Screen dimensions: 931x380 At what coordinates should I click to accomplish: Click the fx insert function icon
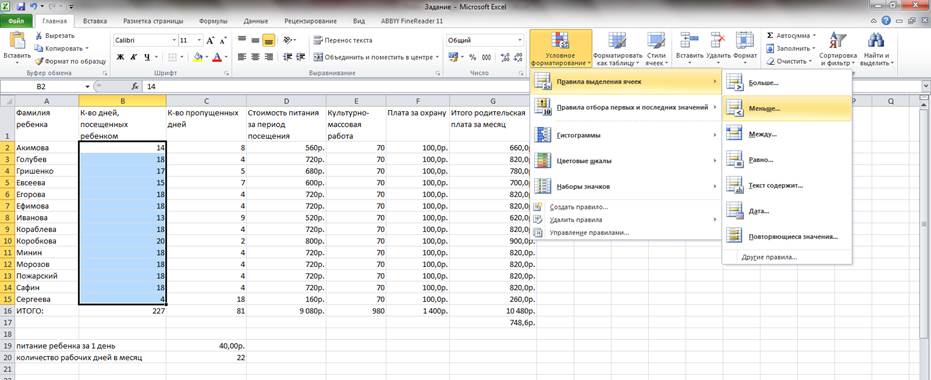[x=135, y=86]
